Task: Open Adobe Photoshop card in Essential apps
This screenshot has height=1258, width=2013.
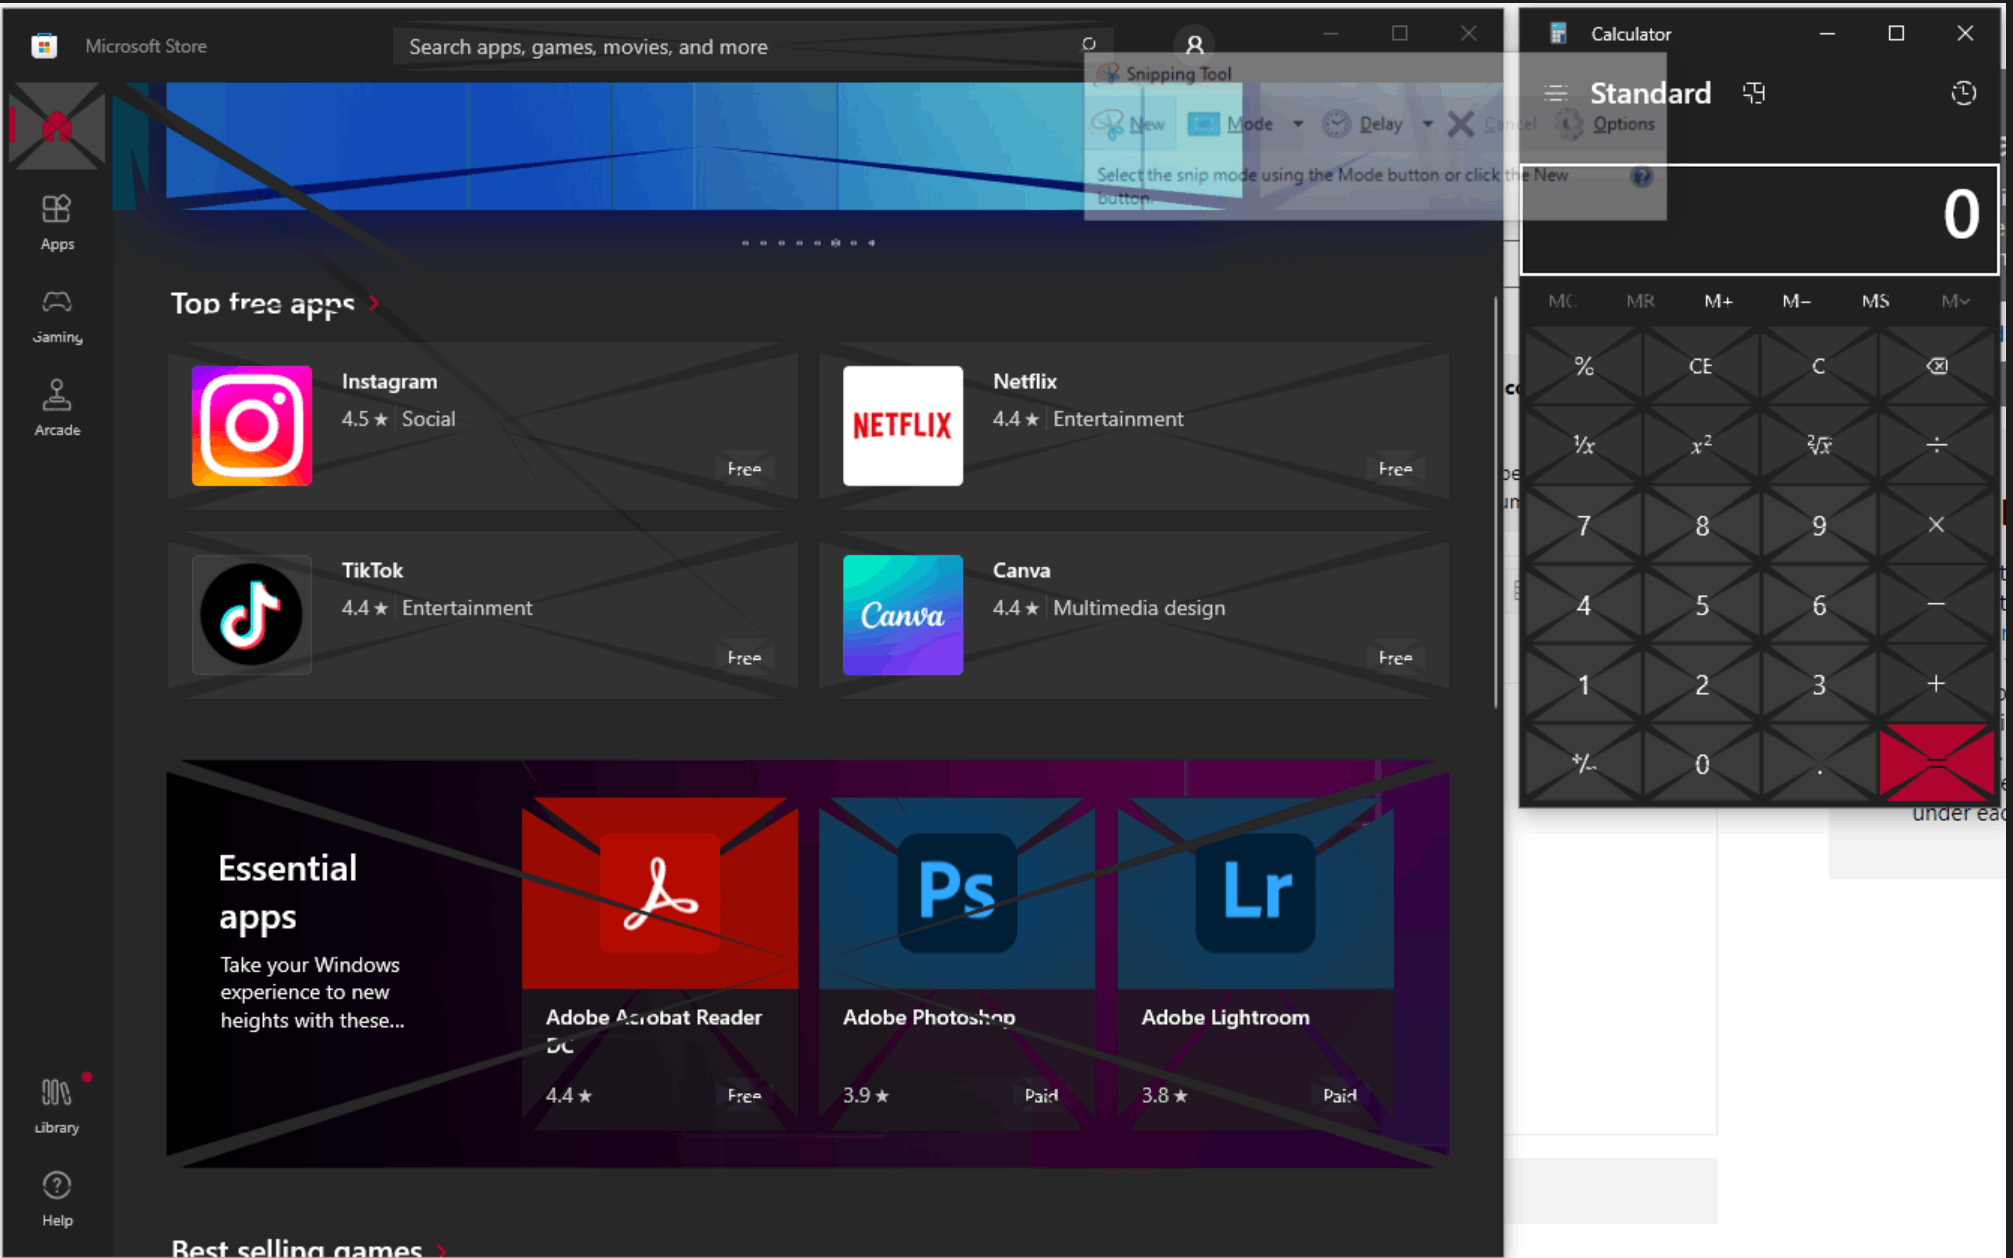Action: click(957, 963)
